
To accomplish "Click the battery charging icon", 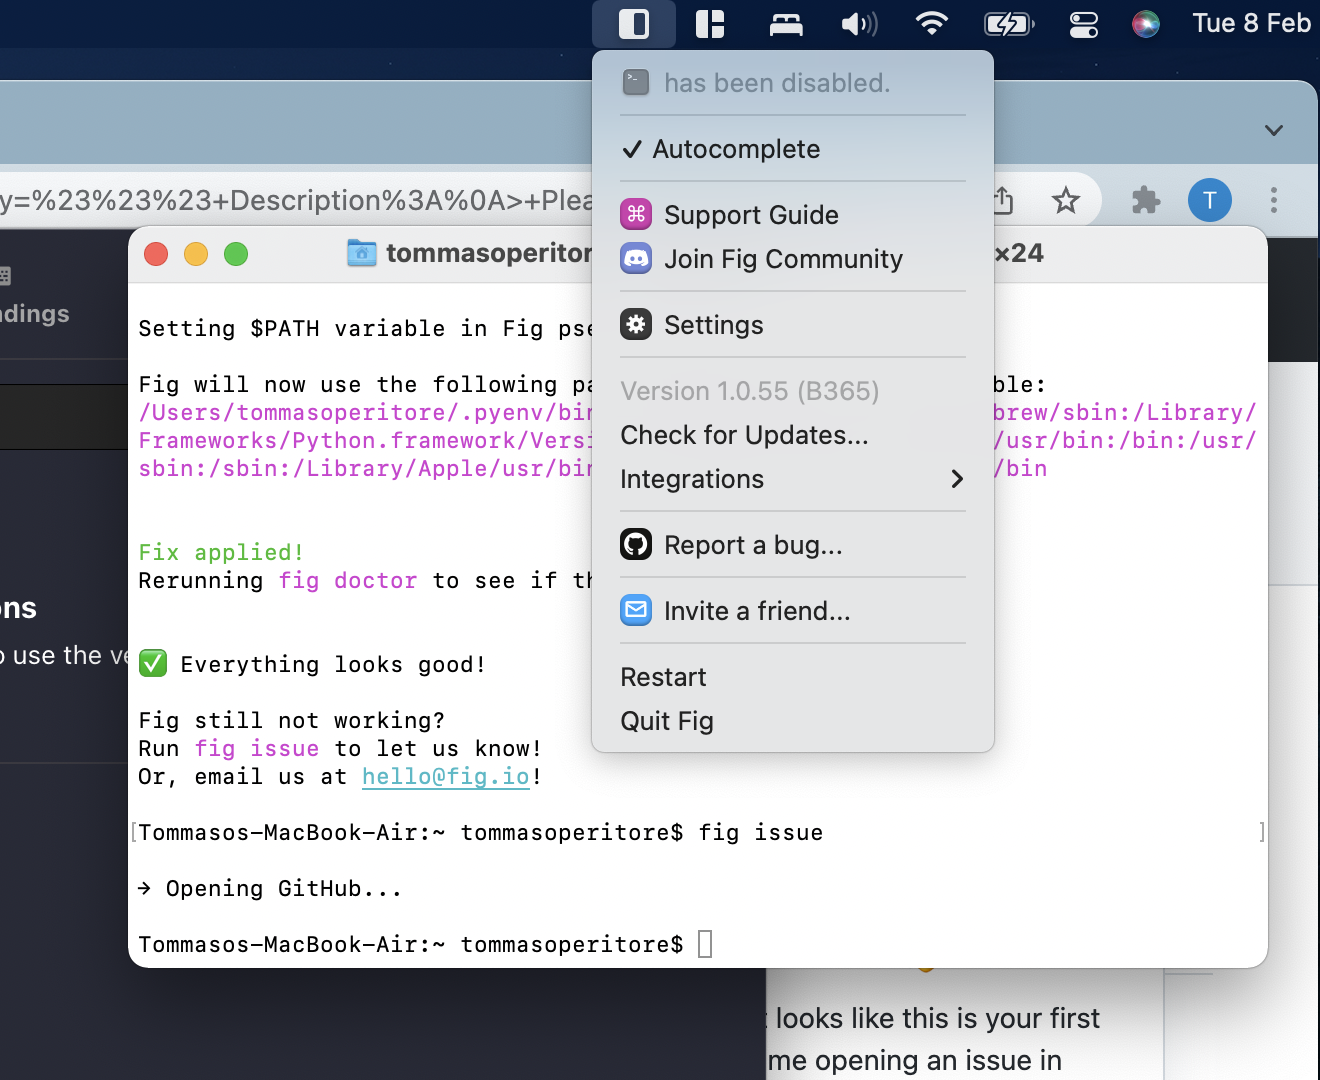I will 1008,23.
